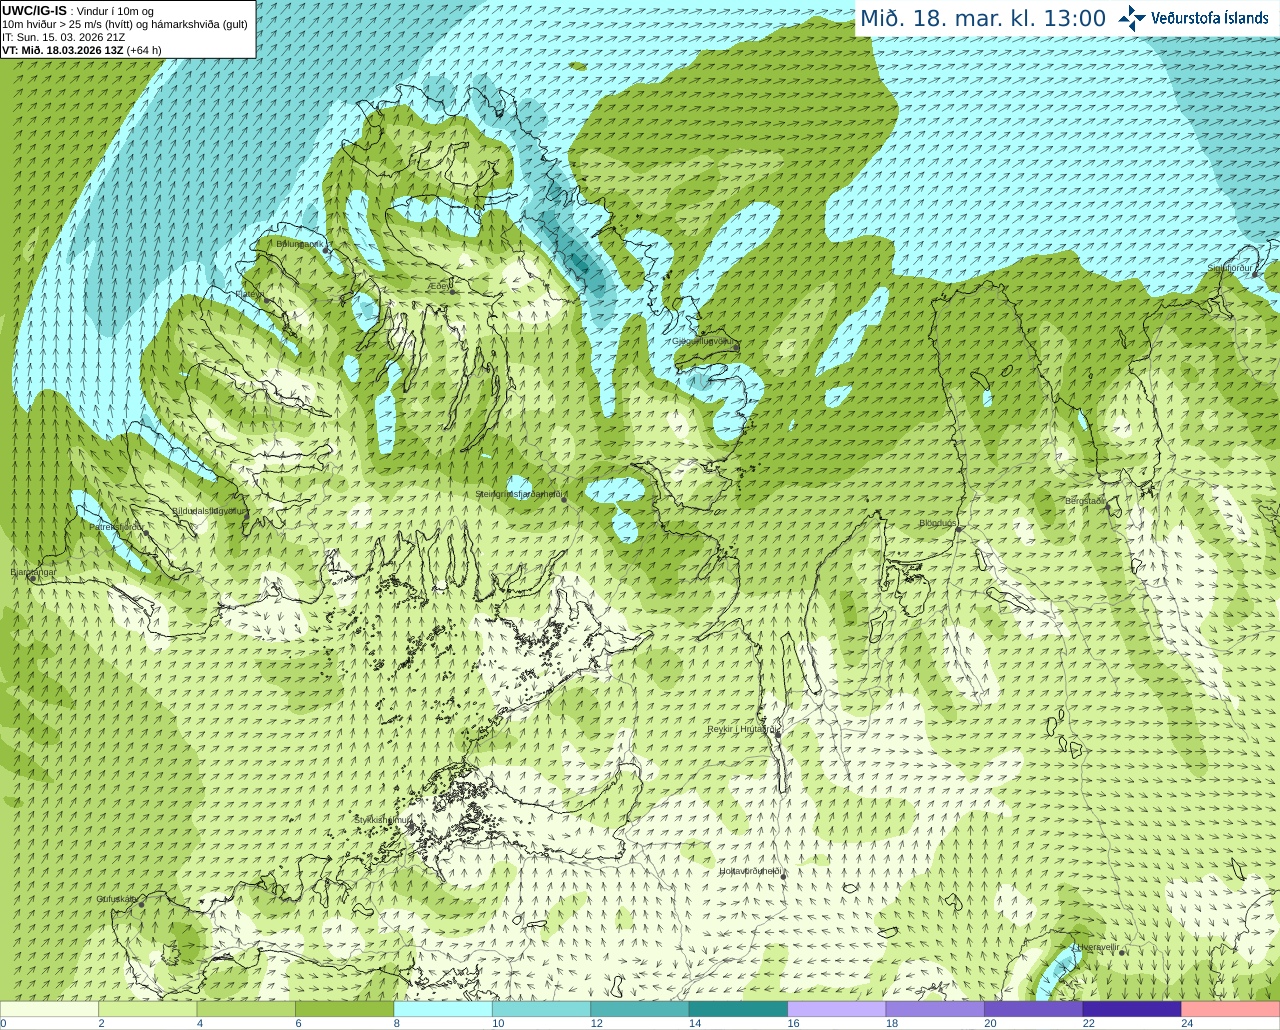Click the 22–24 m/s dark indigo legend swatch
Screen dimensions: 1280x1030
click(x=1133, y=1009)
